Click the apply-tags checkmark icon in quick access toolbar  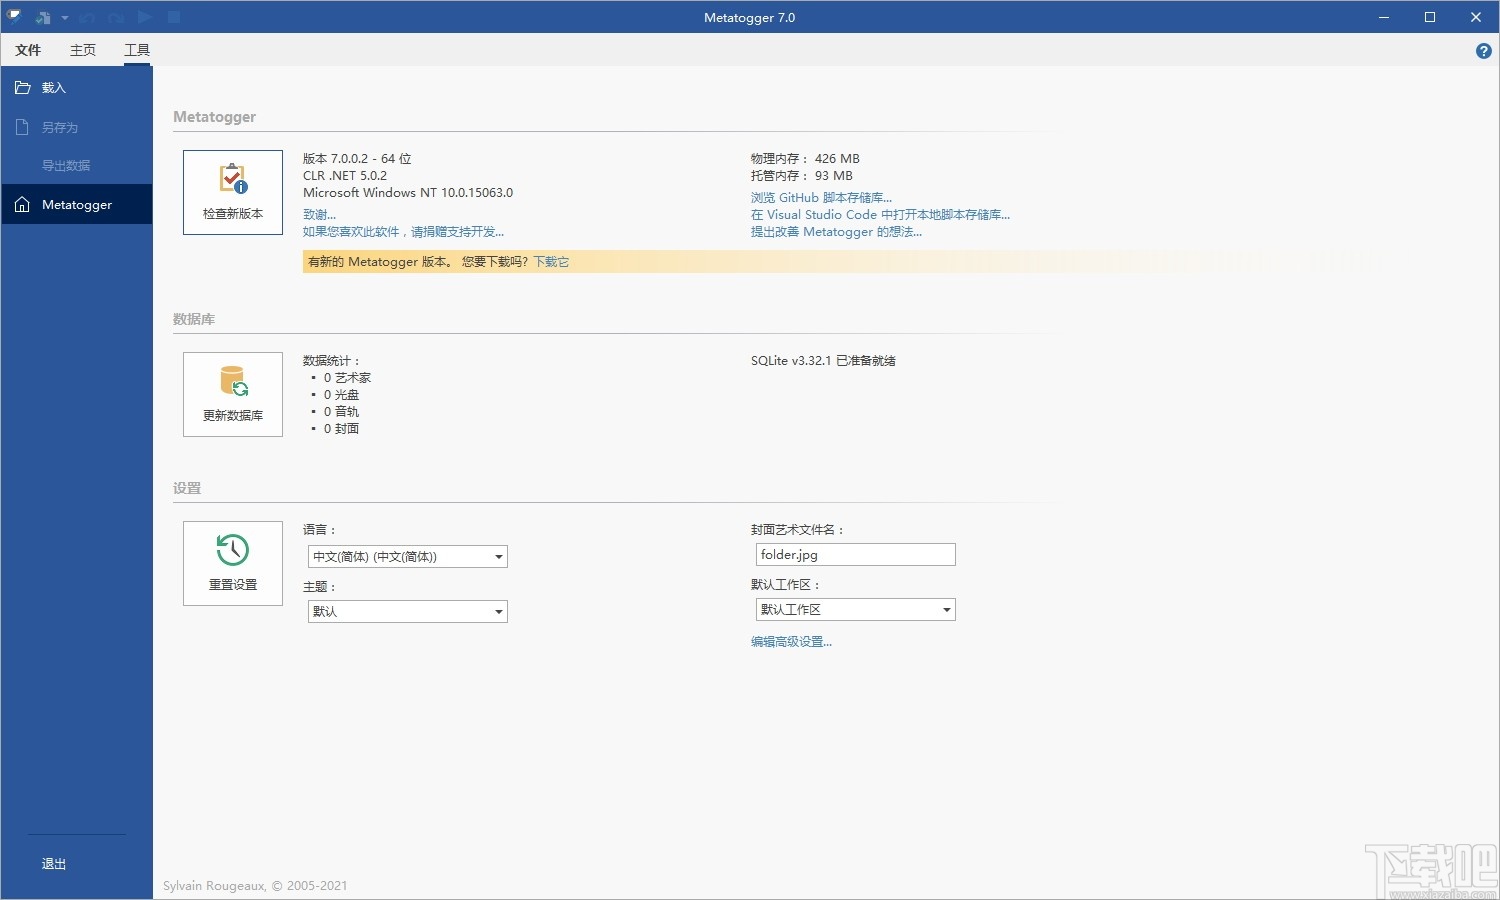click(x=43, y=17)
